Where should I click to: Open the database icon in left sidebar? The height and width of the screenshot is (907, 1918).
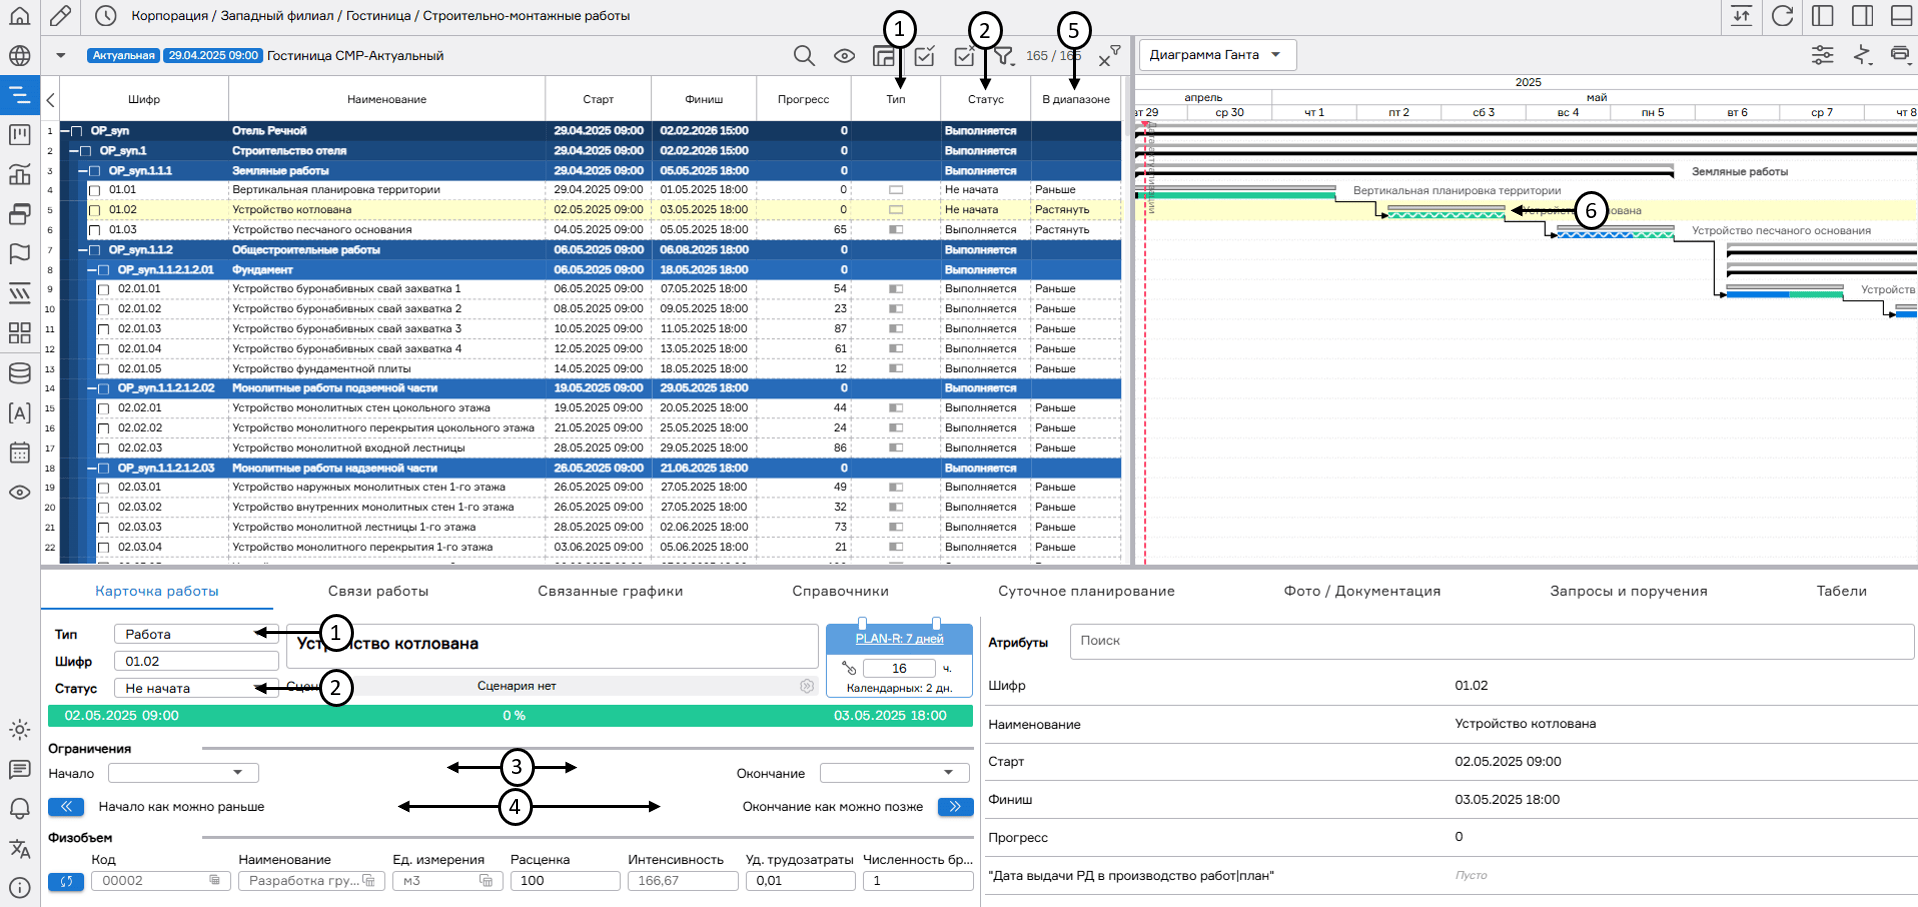19,373
